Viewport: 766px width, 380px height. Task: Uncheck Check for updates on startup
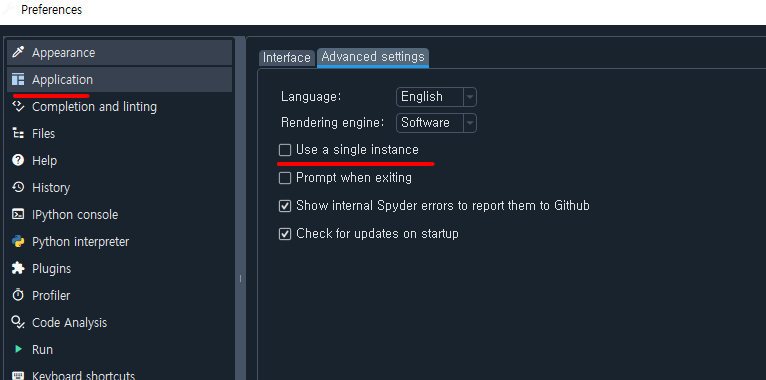[285, 234]
